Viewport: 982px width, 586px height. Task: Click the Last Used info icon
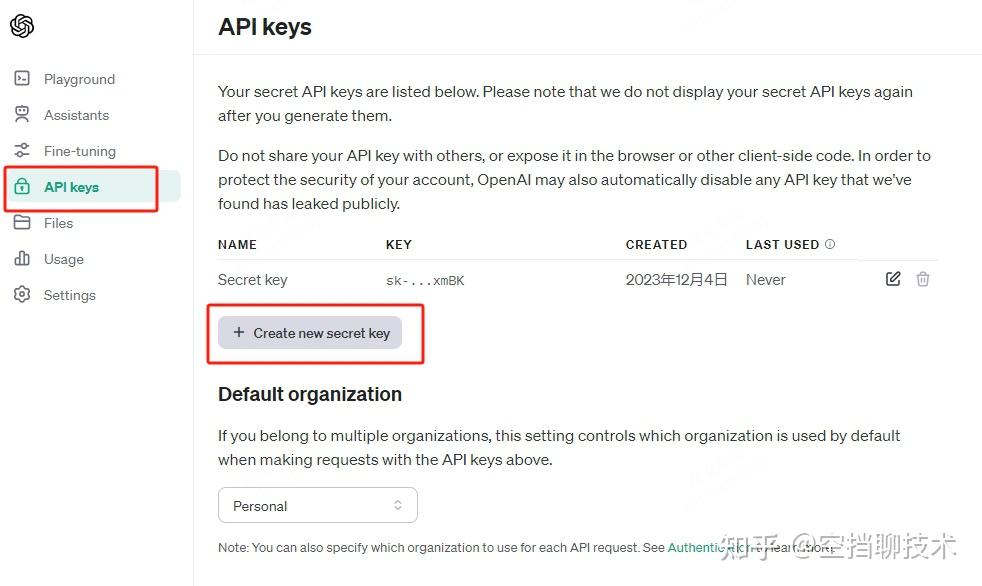[830, 244]
